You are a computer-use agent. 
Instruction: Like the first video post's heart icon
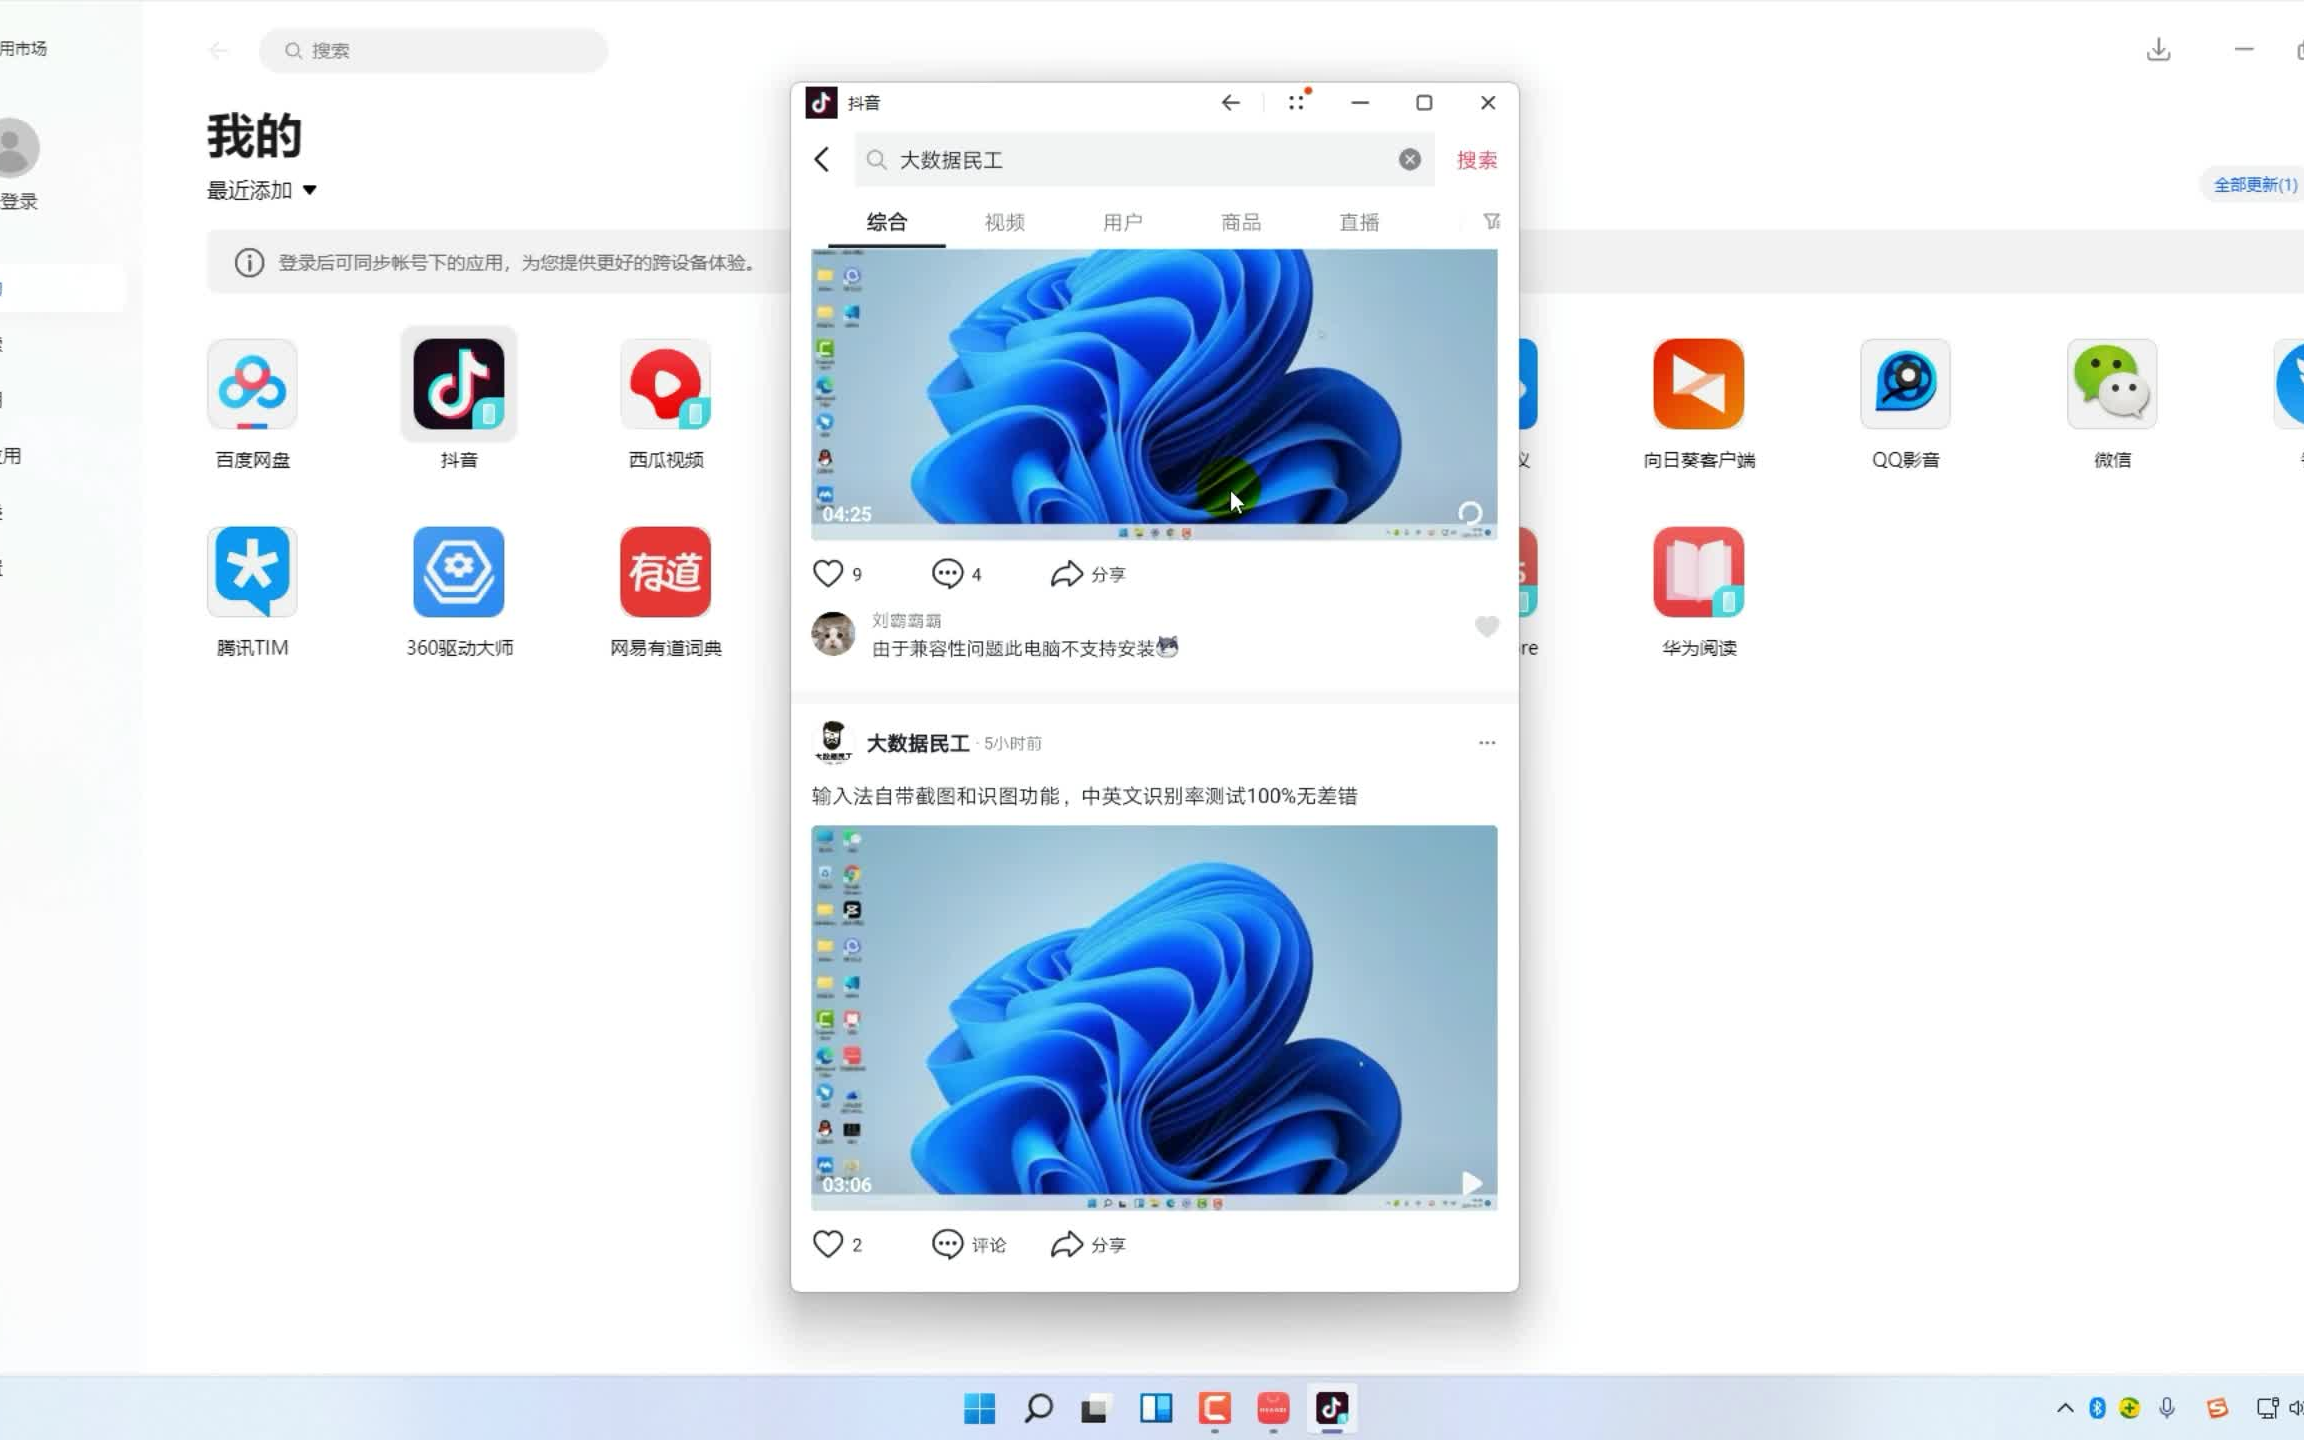828,573
